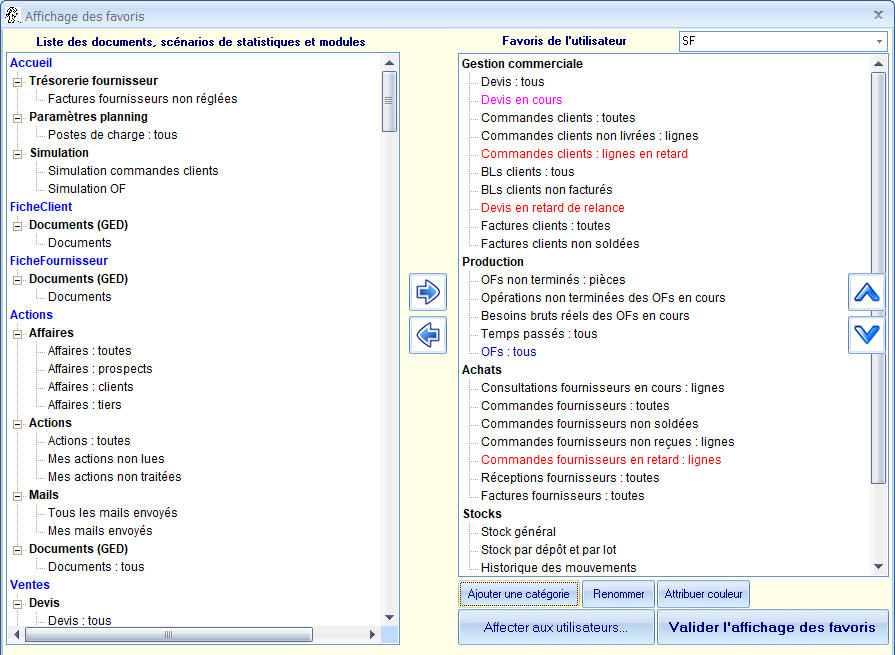
Task: Click the left arrow to remove favorite
Action: coord(428,335)
